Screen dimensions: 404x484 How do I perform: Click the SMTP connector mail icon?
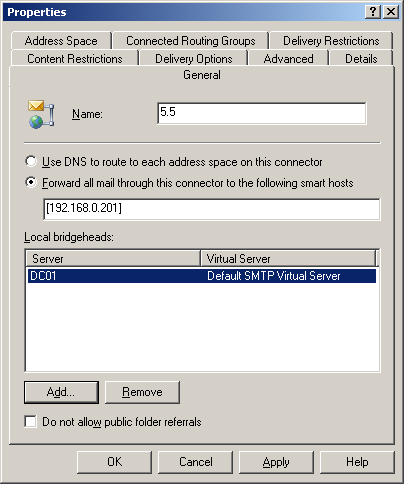pos(41,114)
